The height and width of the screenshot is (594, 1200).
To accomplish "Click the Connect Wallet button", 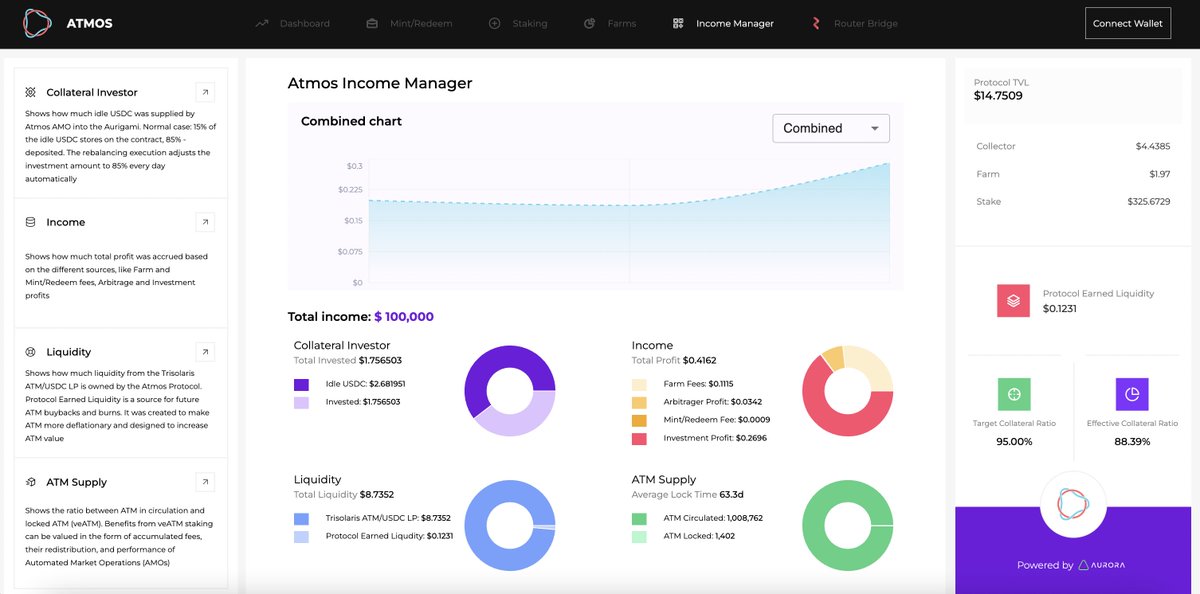I will coord(1128,23).
